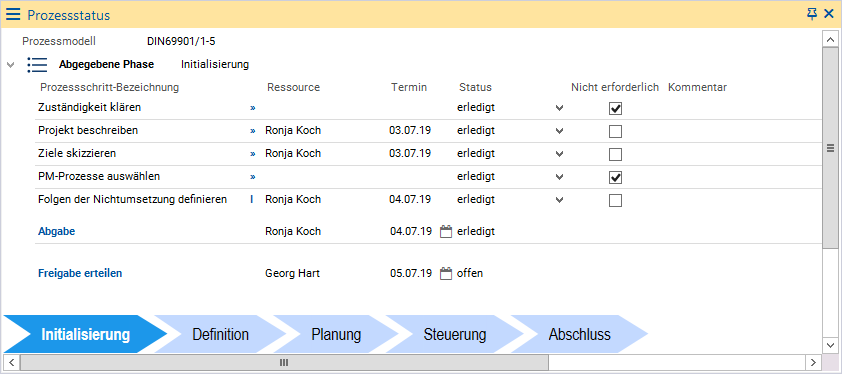Open calendar picker for Abgabe date
Screen dimensions: 842x374
coord(446,232)
